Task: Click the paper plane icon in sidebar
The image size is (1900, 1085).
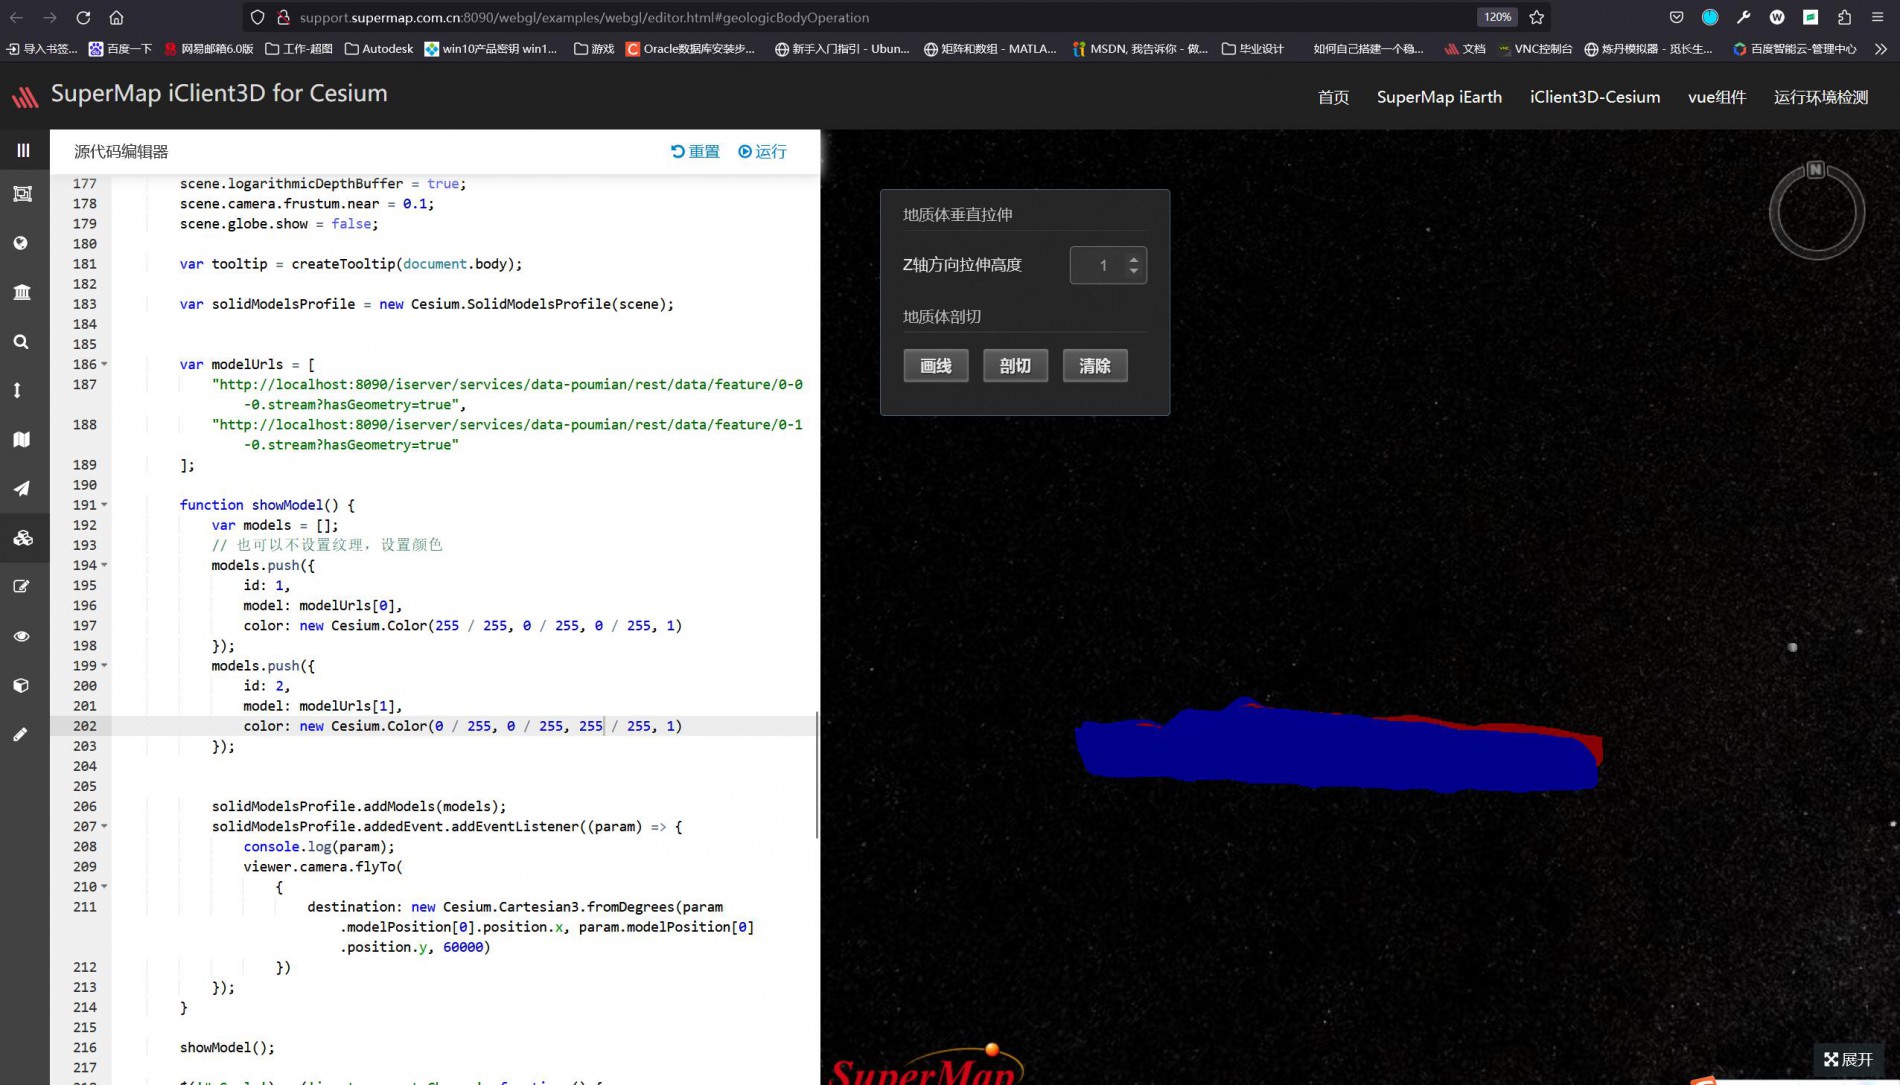Action: (x=21, y=488)
